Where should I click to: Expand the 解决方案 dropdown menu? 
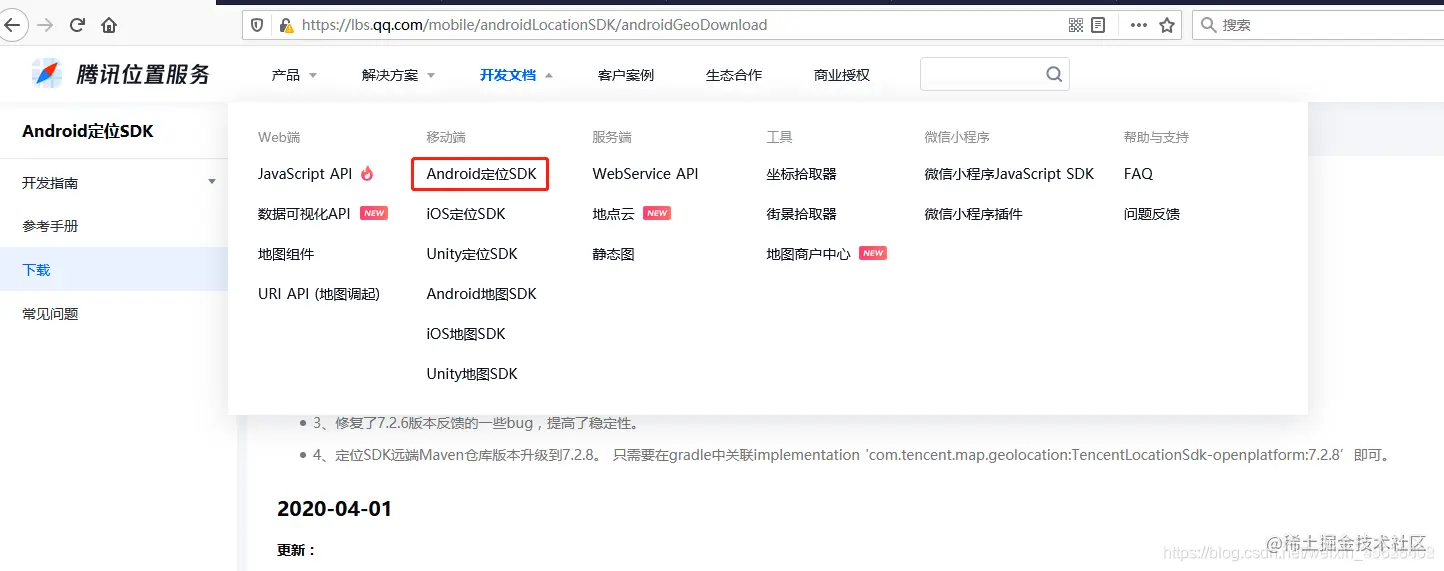point(399,75)
